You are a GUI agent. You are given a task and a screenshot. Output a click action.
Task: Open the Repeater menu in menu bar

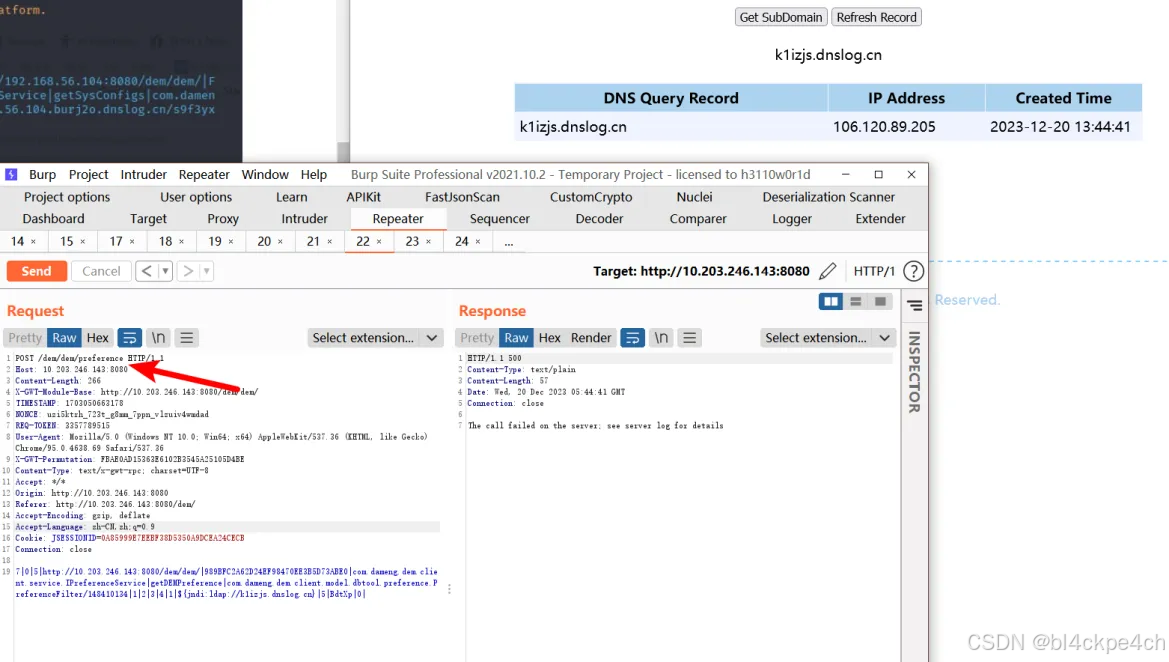(204, 174)
